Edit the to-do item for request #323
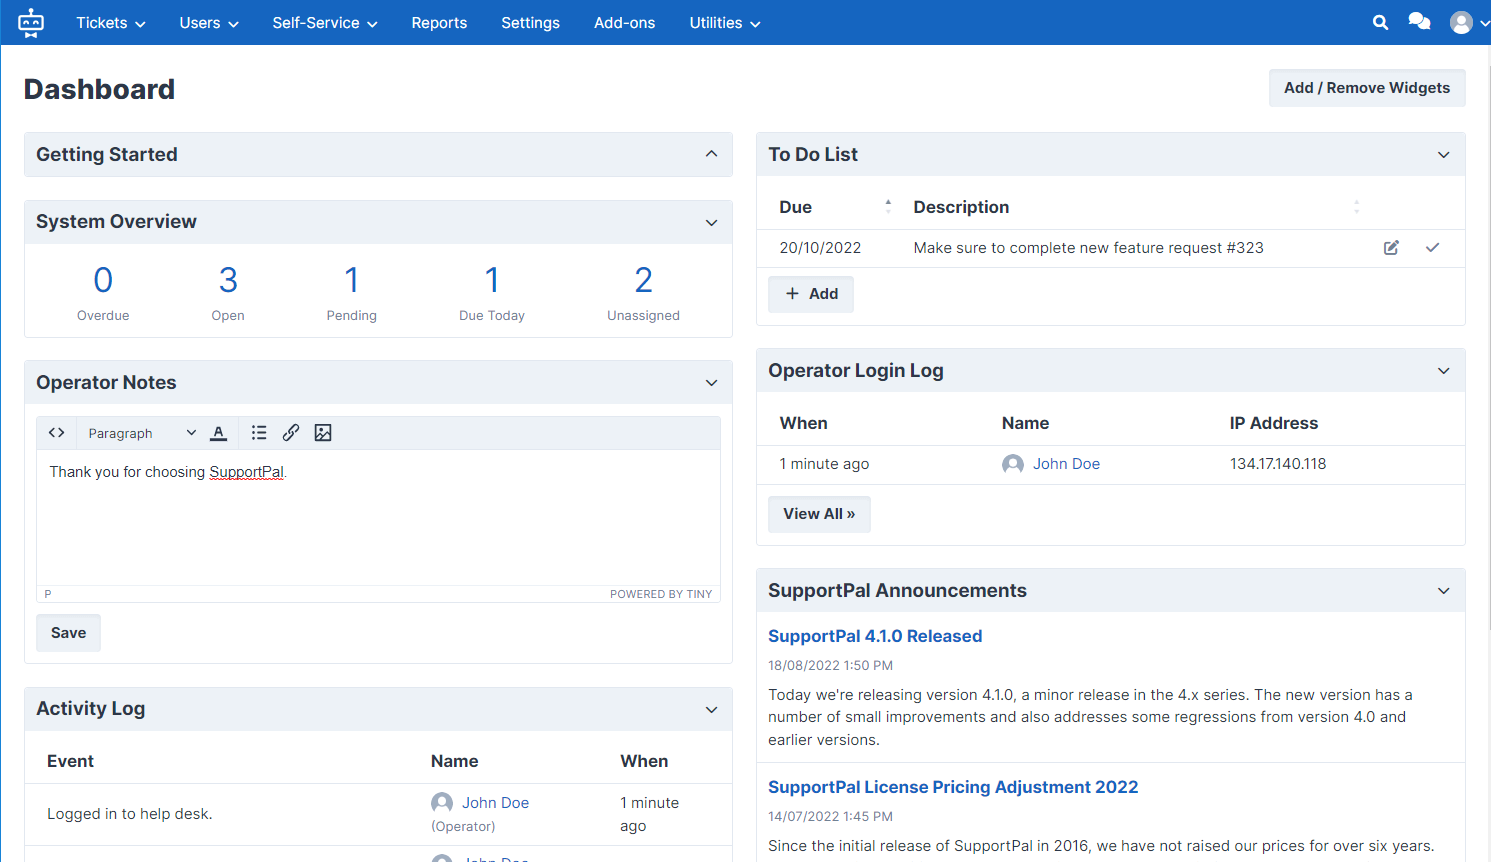 pyautogui.click(x=1391, y=247)
